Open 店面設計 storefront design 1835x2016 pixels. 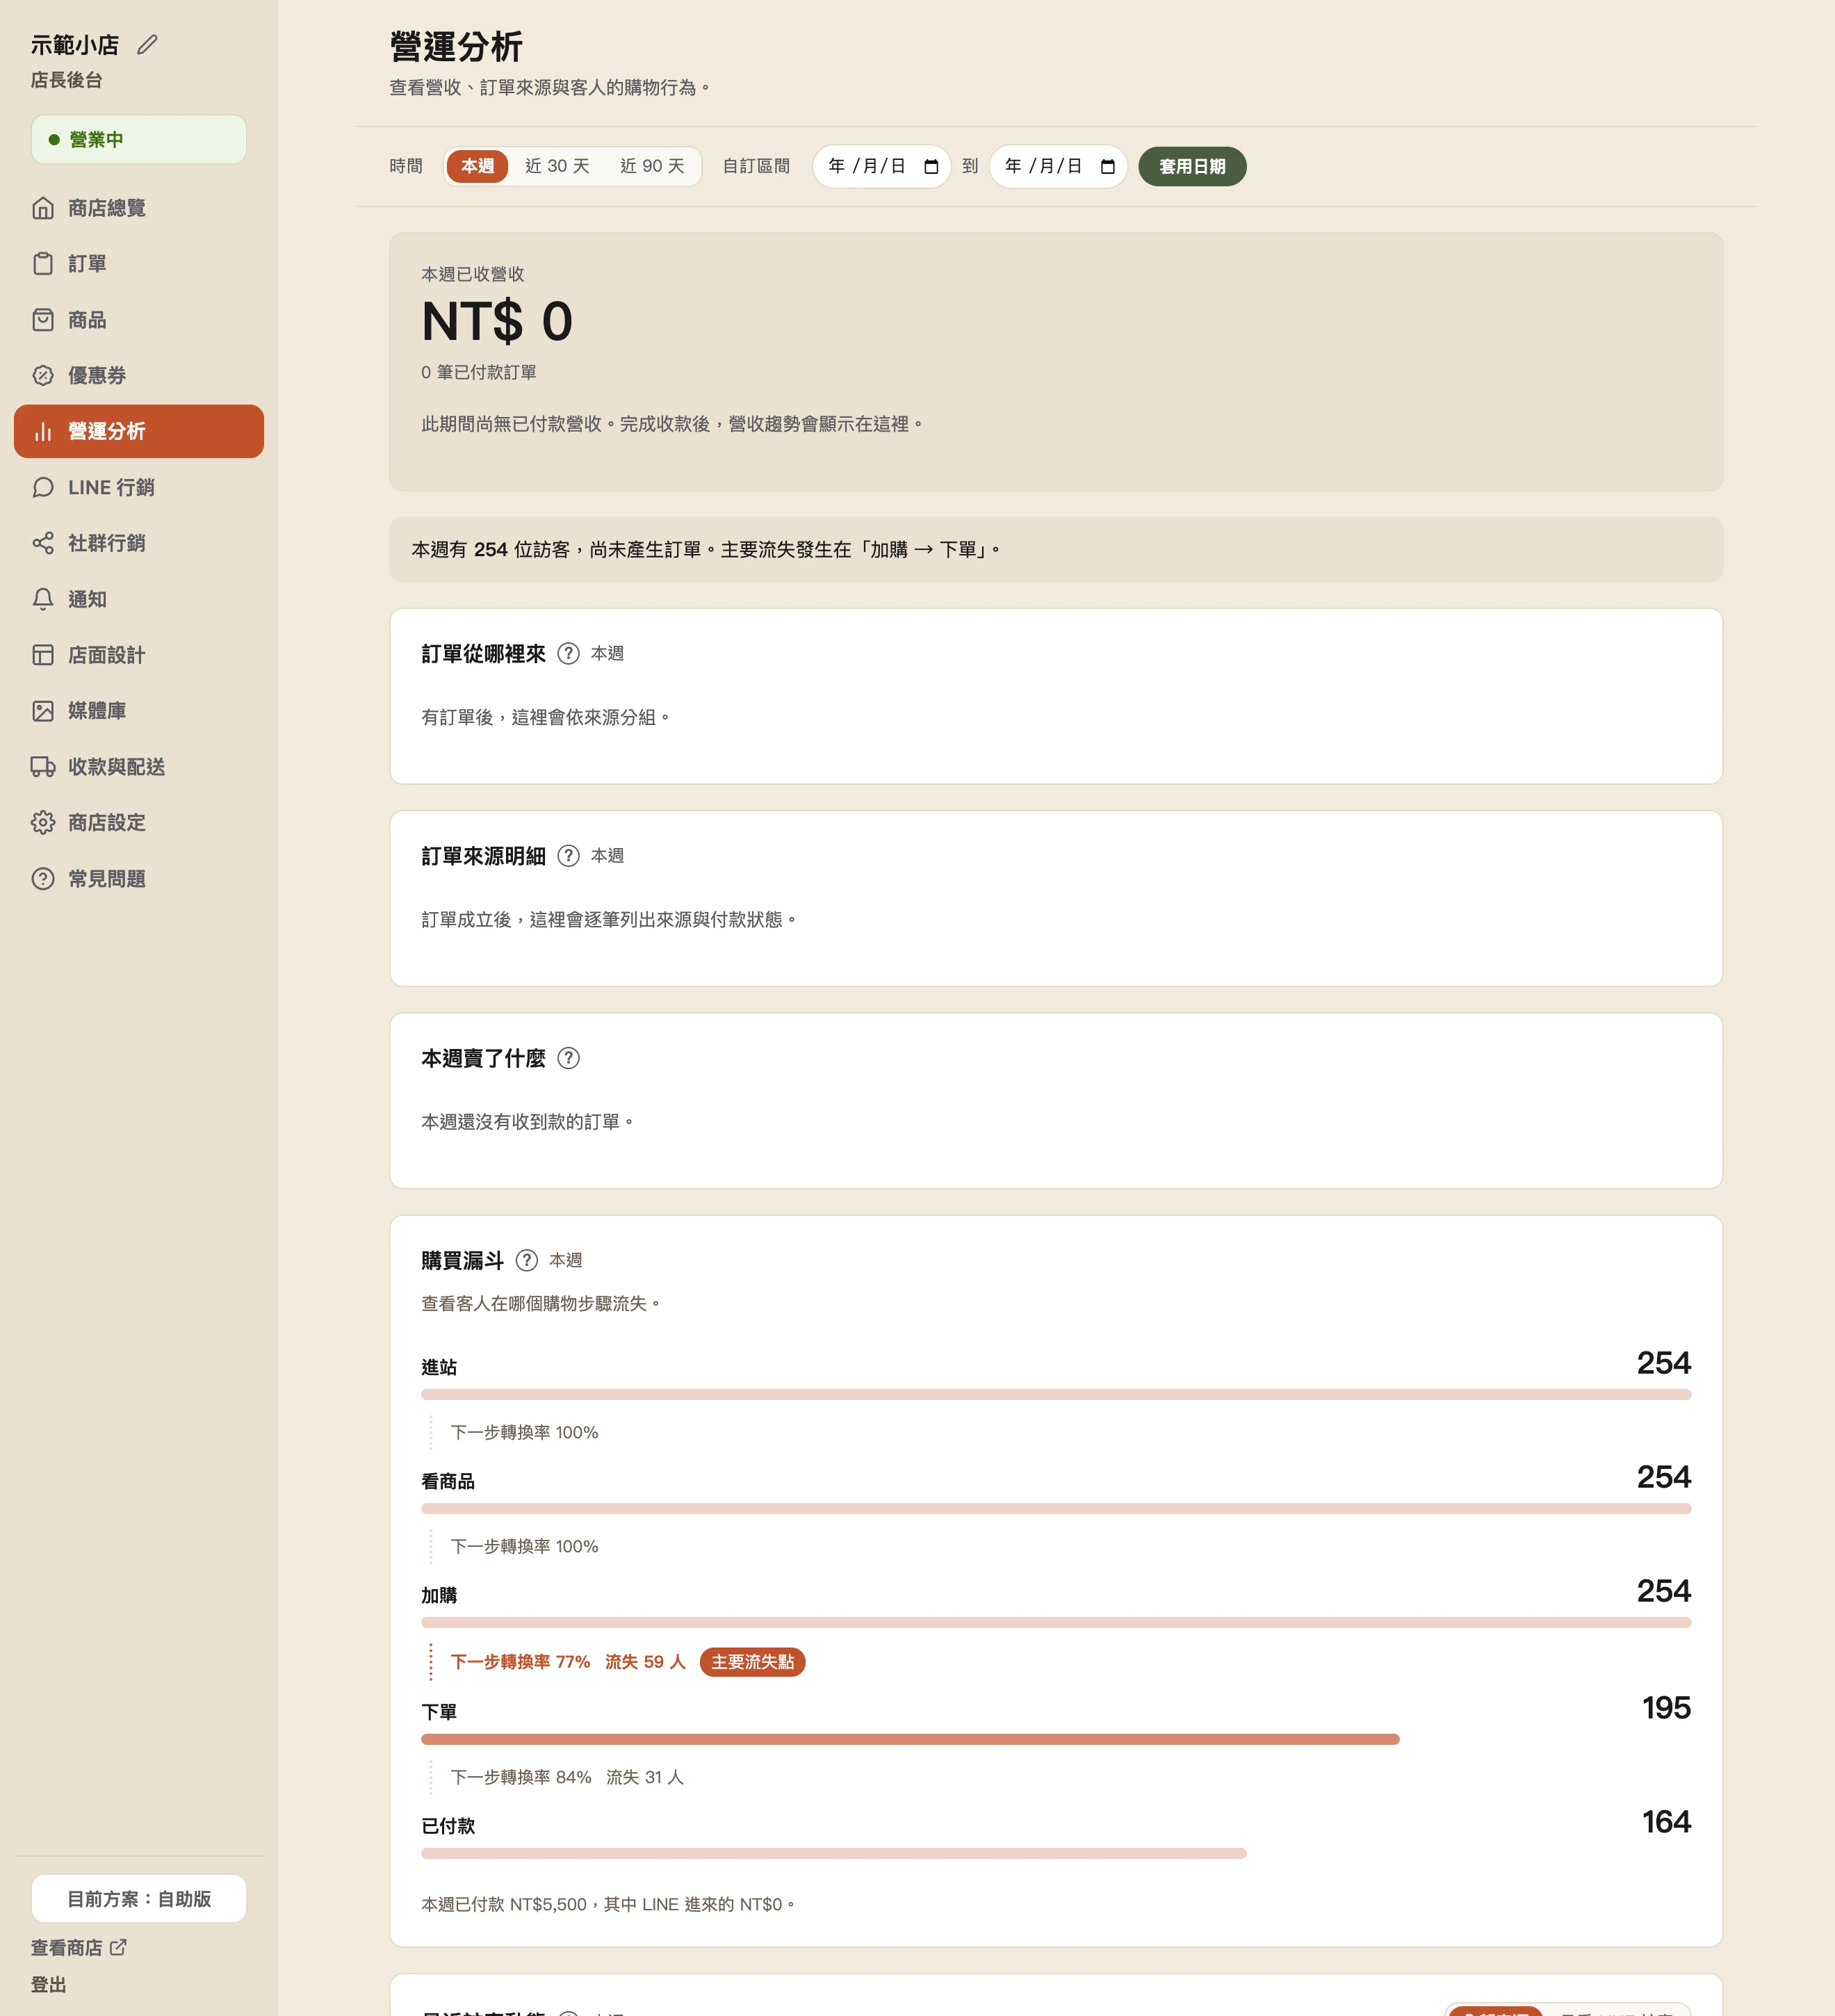click(x=139, y=655)
